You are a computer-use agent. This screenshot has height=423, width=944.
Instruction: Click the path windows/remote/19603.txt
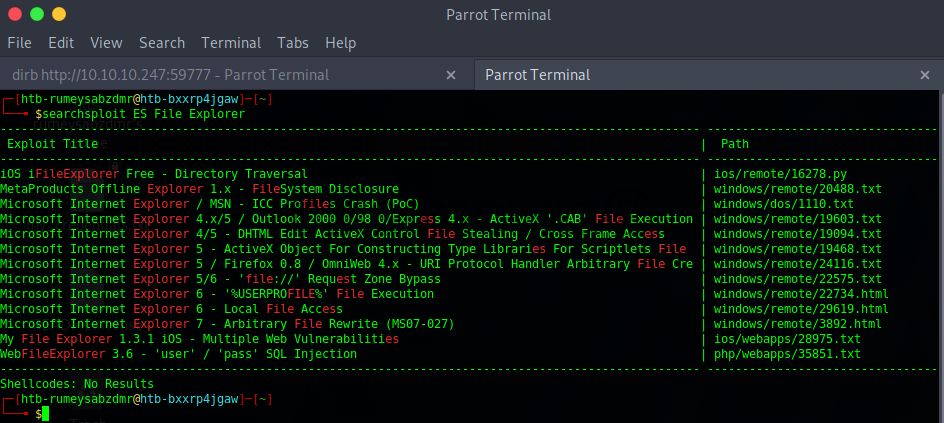(798, 219)
